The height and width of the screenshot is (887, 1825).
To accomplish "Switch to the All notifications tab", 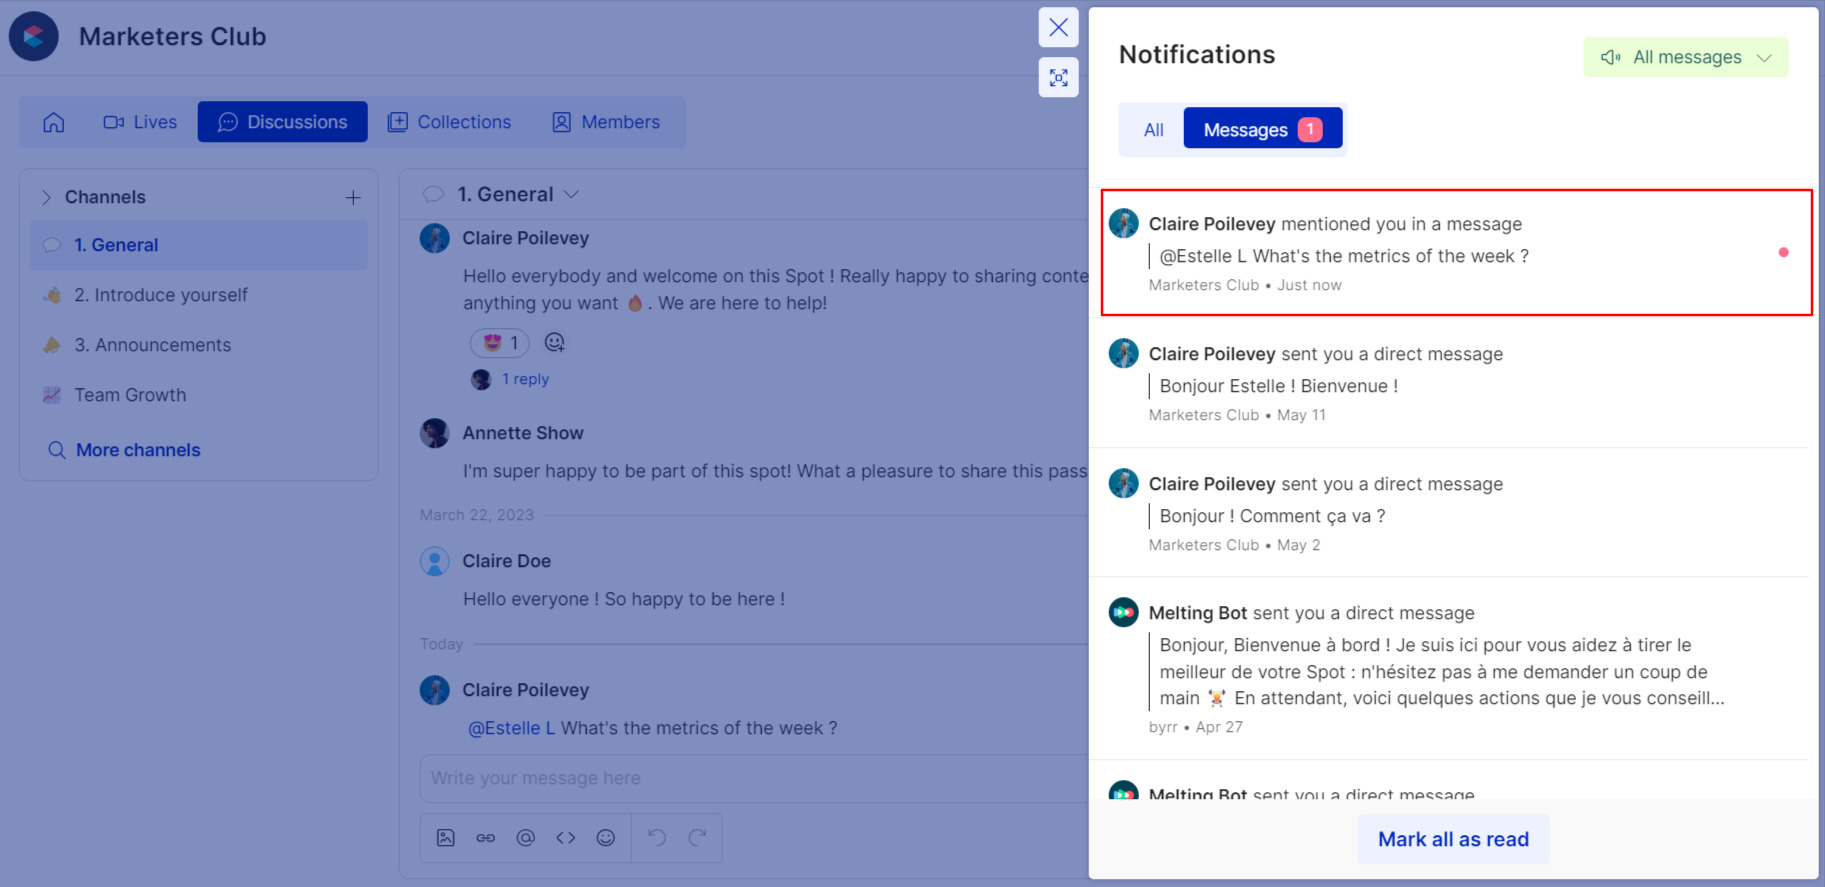I will pos(1153,130).
